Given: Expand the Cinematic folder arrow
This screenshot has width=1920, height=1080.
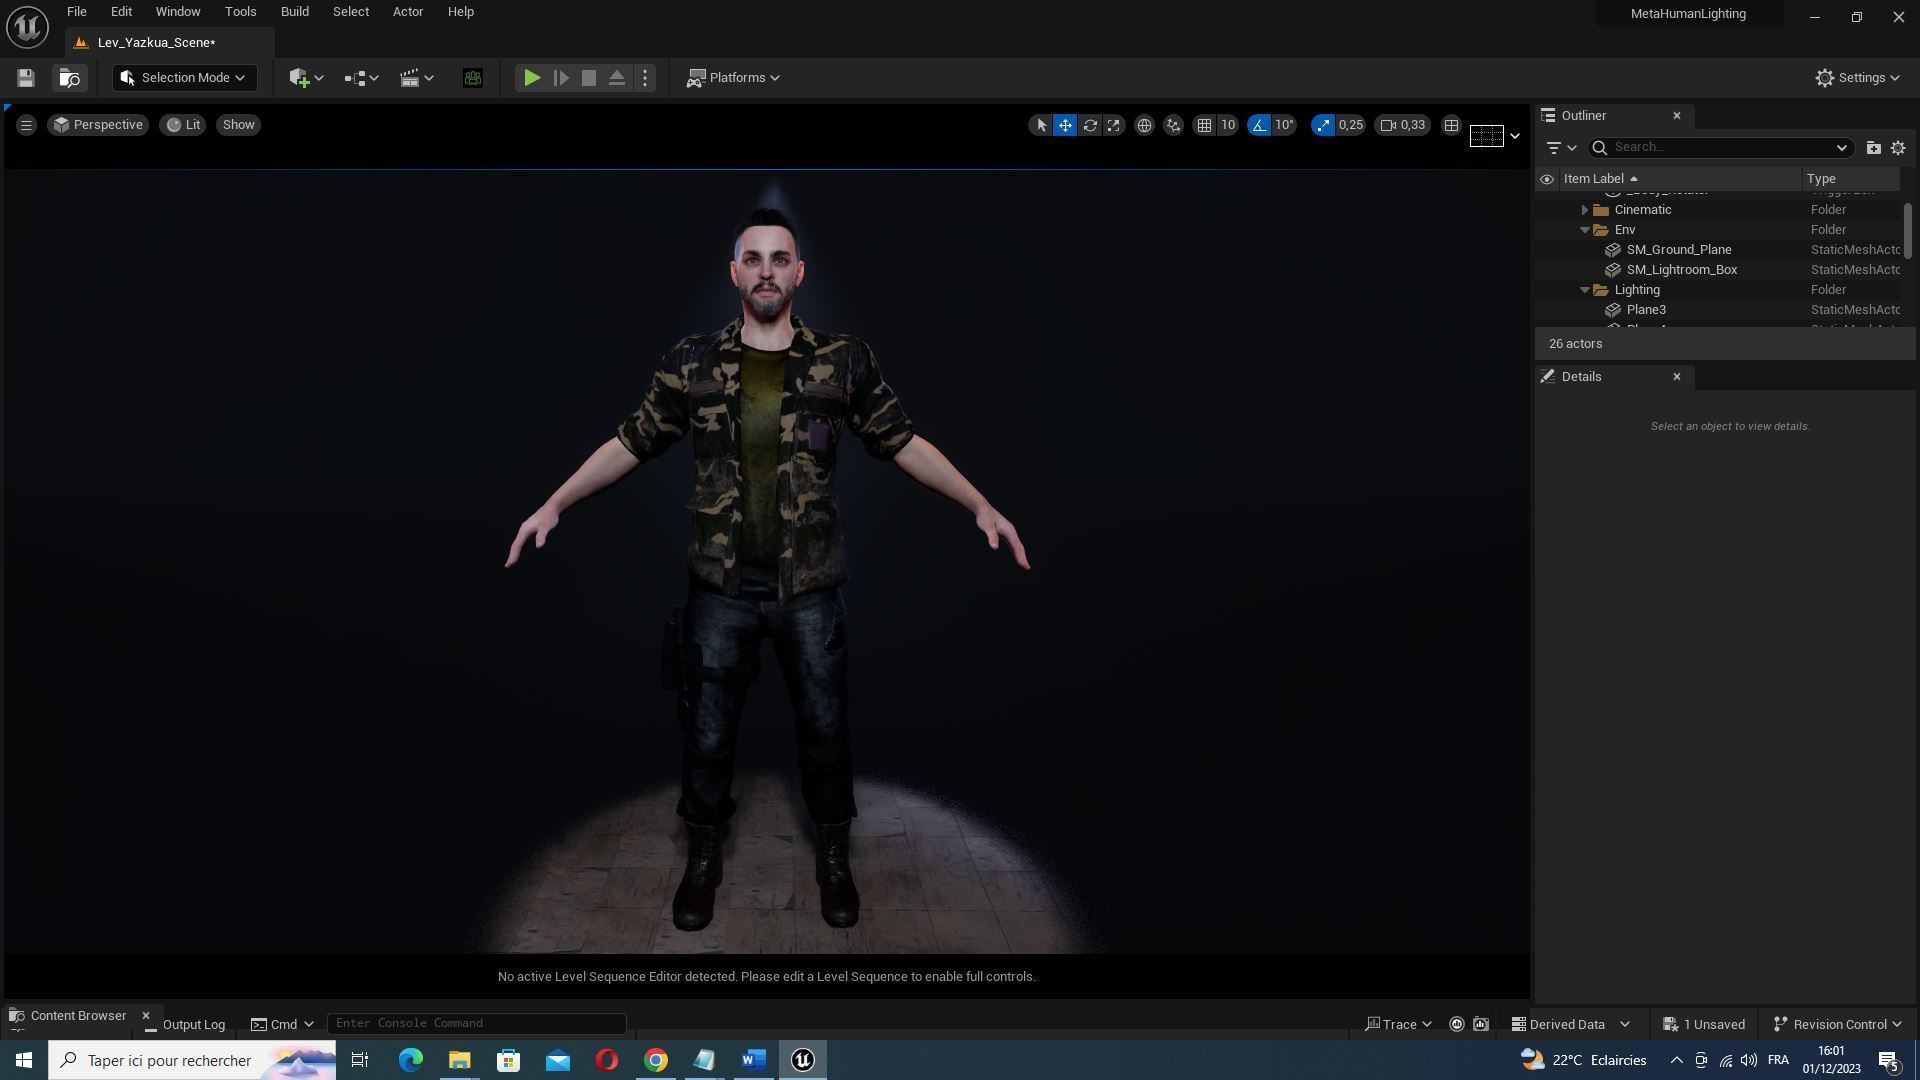Looking at the screenshot, I should tap(1585, 210).
